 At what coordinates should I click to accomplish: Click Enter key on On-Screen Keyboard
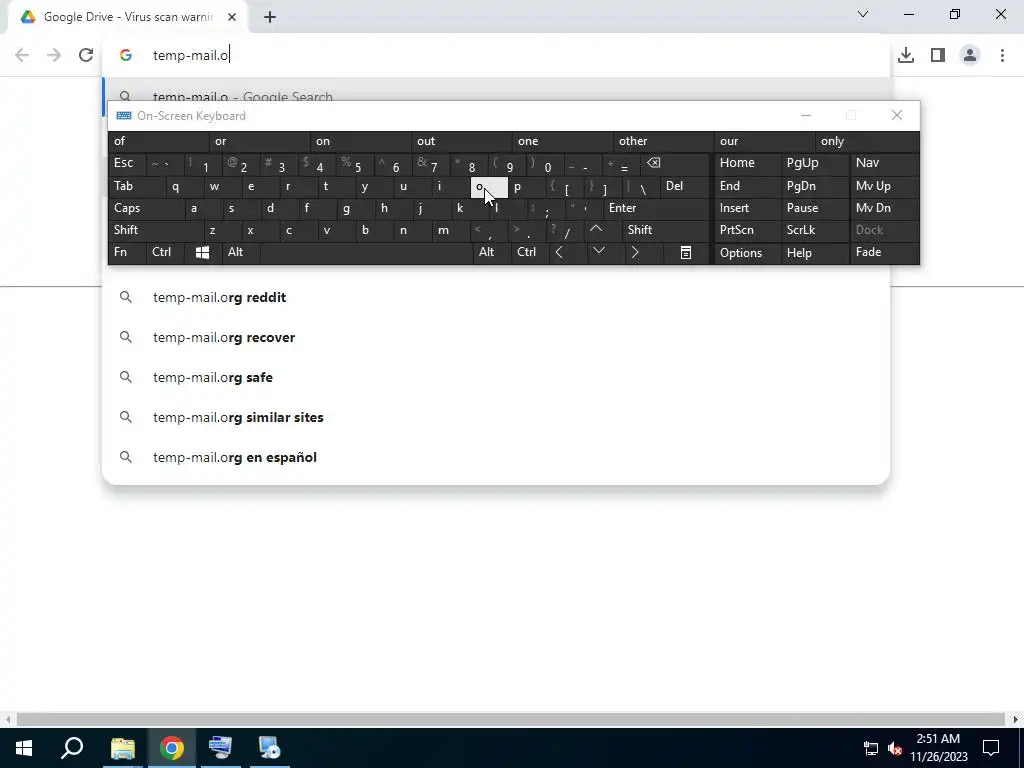[656, 208]
